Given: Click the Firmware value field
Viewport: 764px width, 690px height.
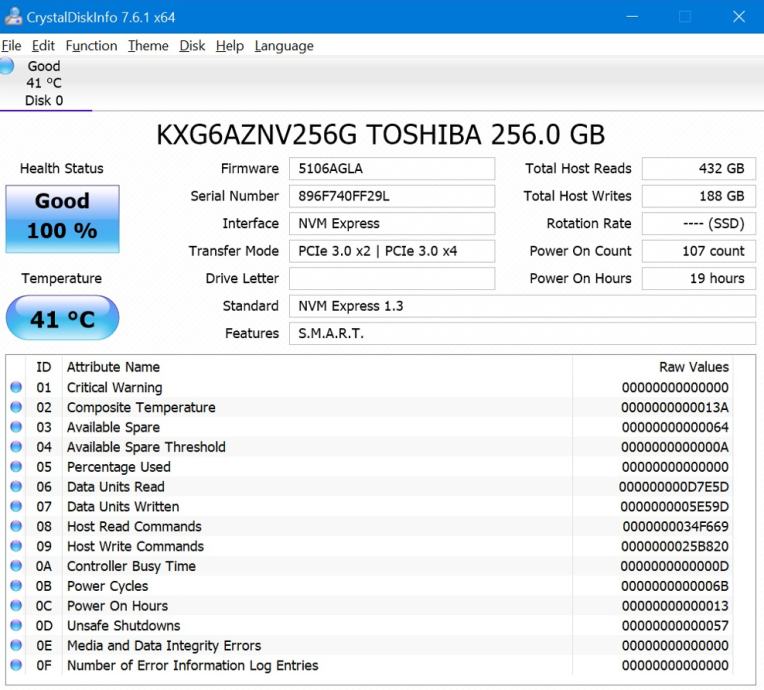Looking at the screenshot, I should [391, 169].
